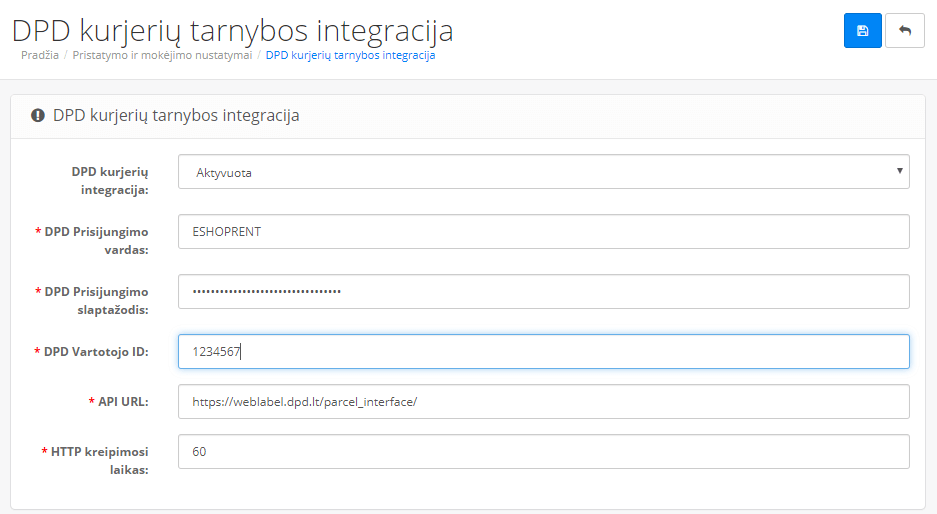
Task: Open Pradžia breadcrumb link
Action: click(x=39, y=55)
